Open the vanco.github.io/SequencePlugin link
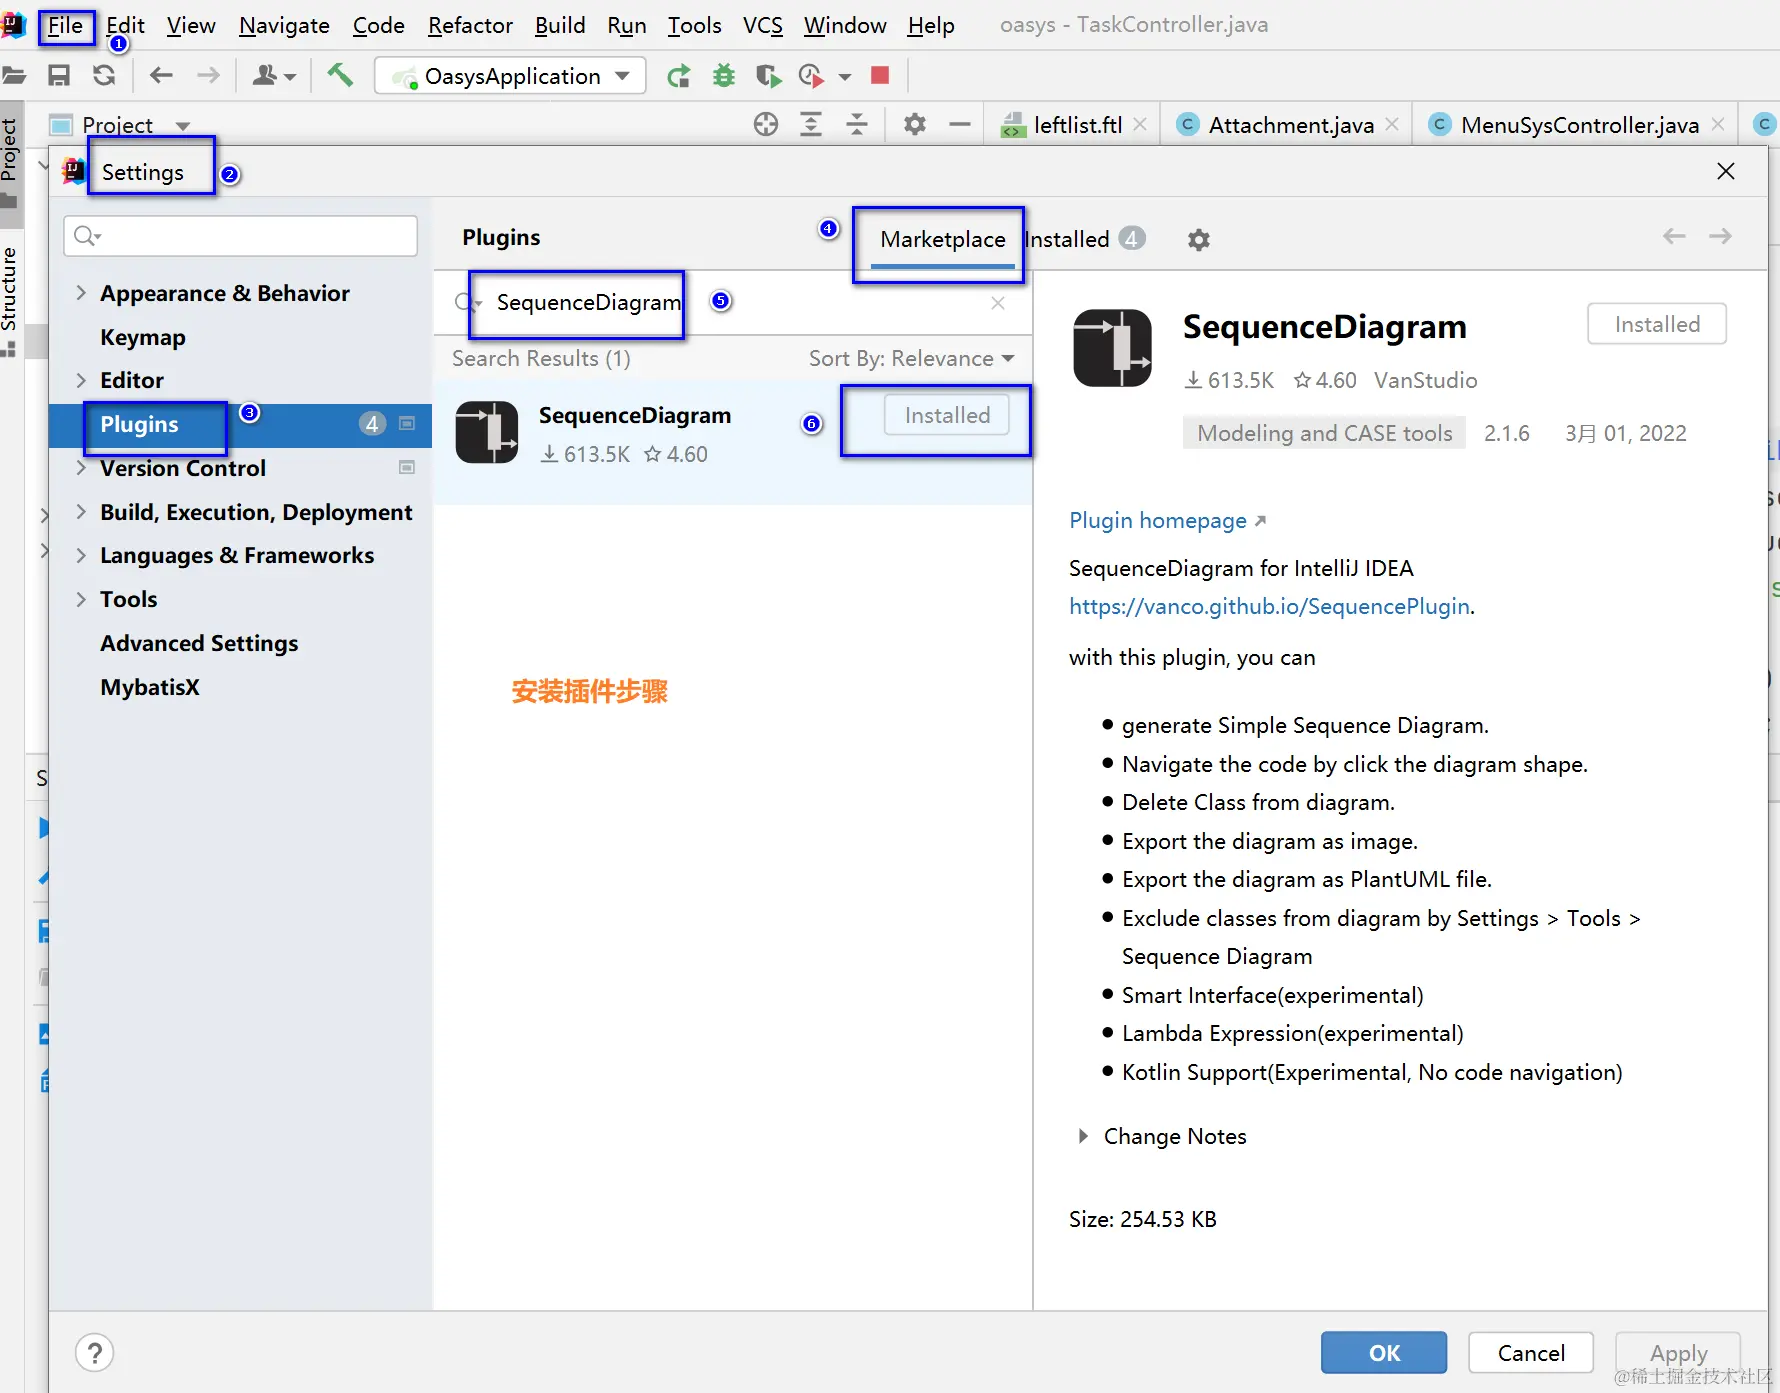 point(1269,606)
